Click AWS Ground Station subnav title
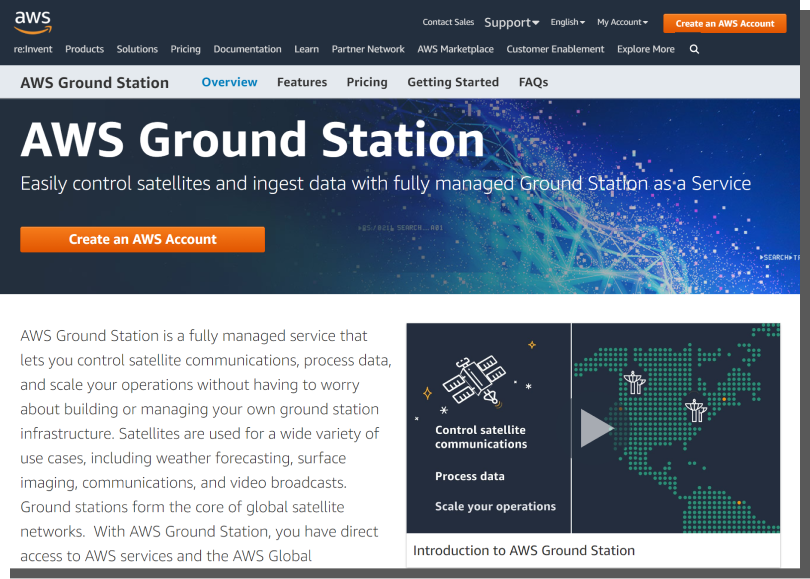The height and width of the screenshot is (579, 810). 95,83
